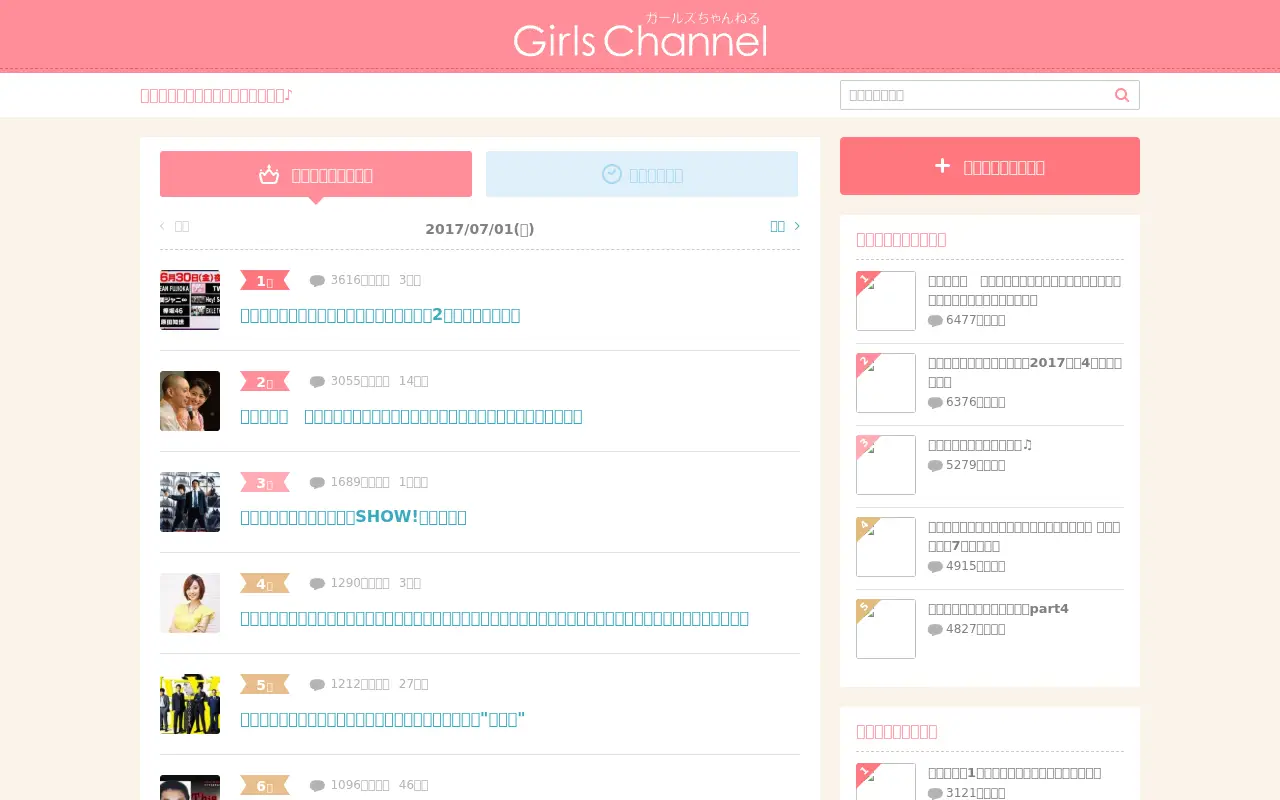
Task: Go to next day with right chevron
Action: point(785,226)
